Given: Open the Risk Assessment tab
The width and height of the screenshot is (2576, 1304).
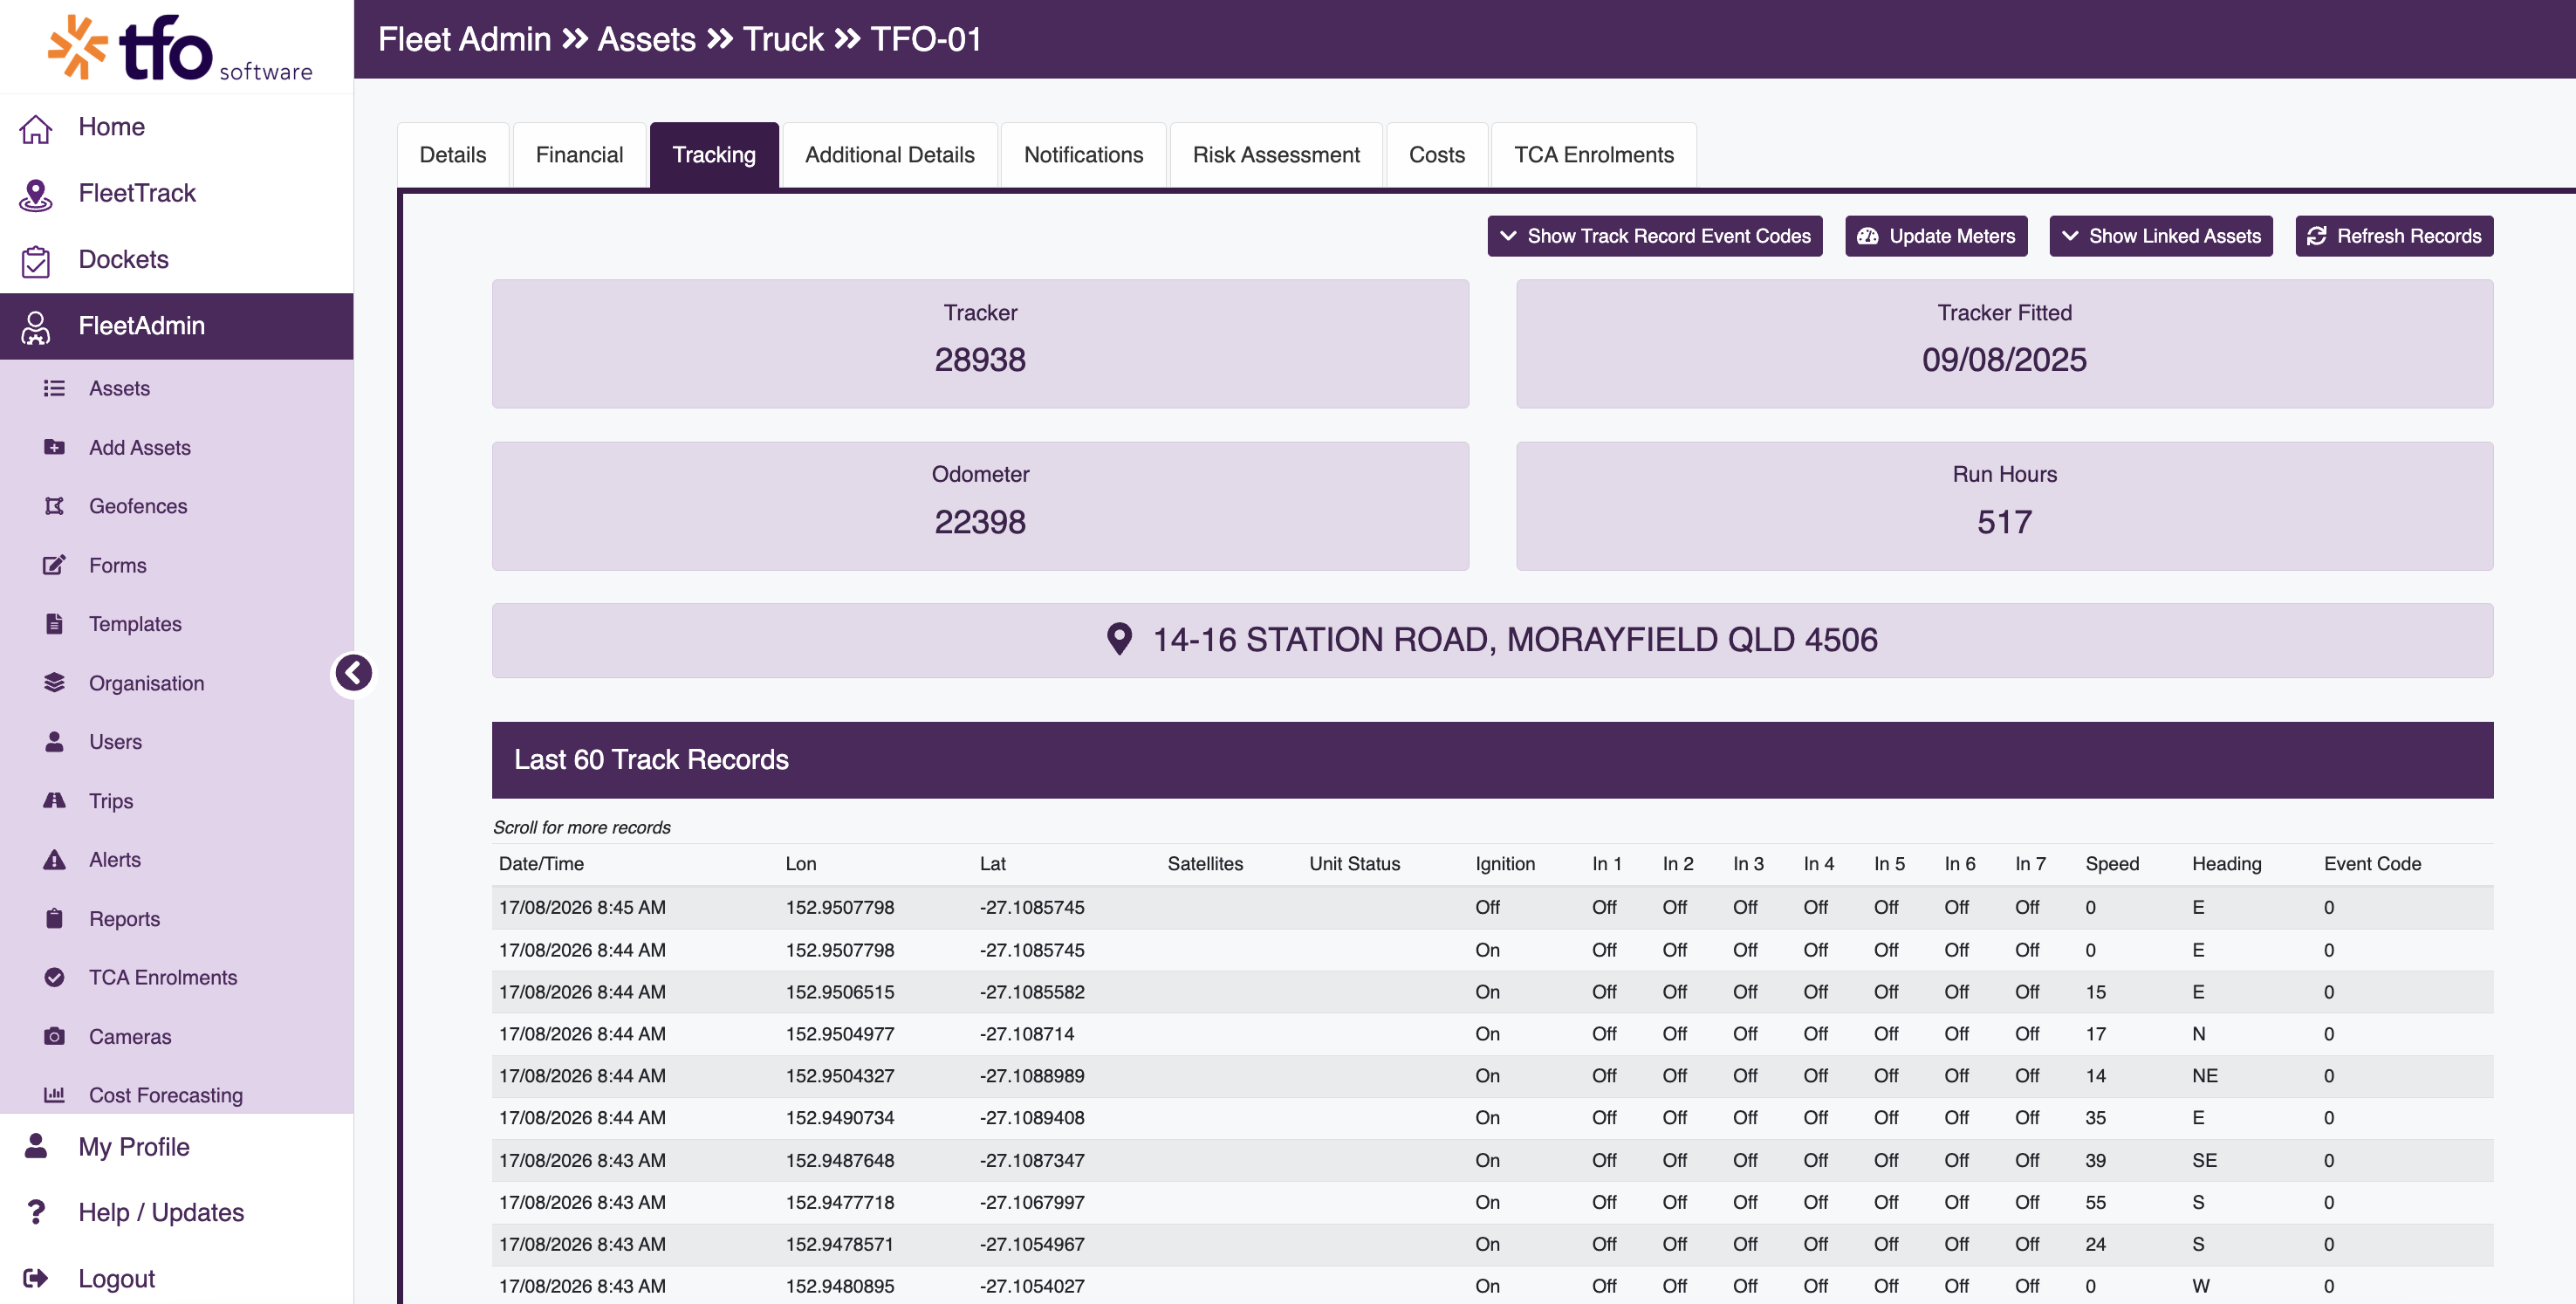Looking at the screenshot, I should pos(1275,155).
